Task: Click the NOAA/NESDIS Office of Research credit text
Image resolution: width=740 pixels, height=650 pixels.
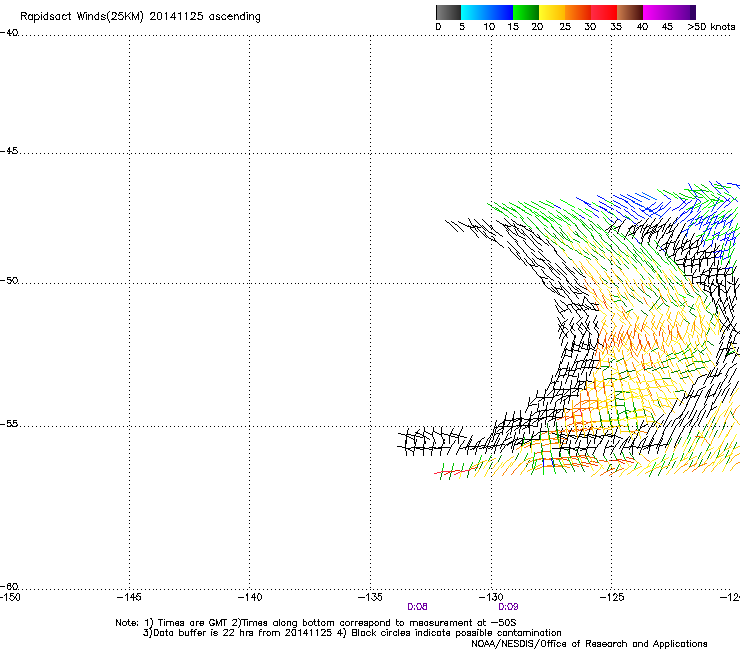Action: 589,644
